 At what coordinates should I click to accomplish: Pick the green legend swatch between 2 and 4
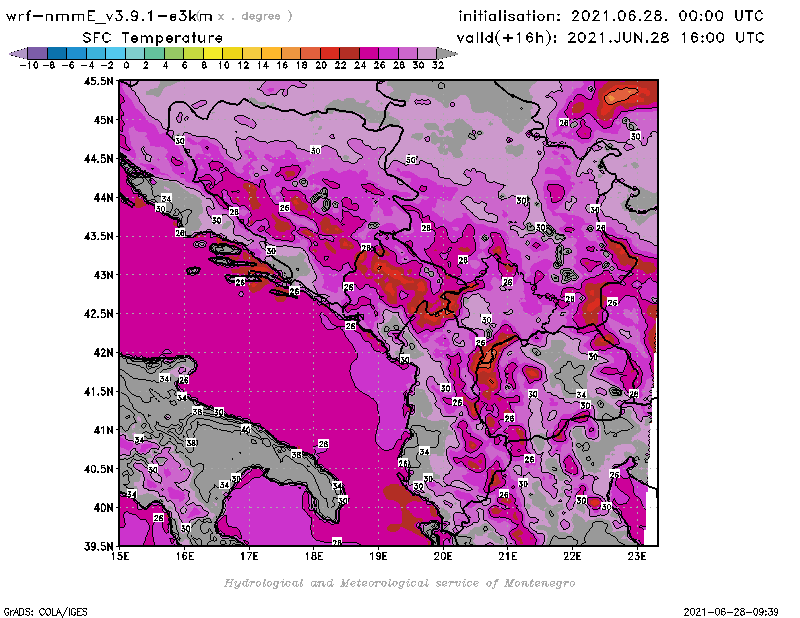tap(155, 53)
